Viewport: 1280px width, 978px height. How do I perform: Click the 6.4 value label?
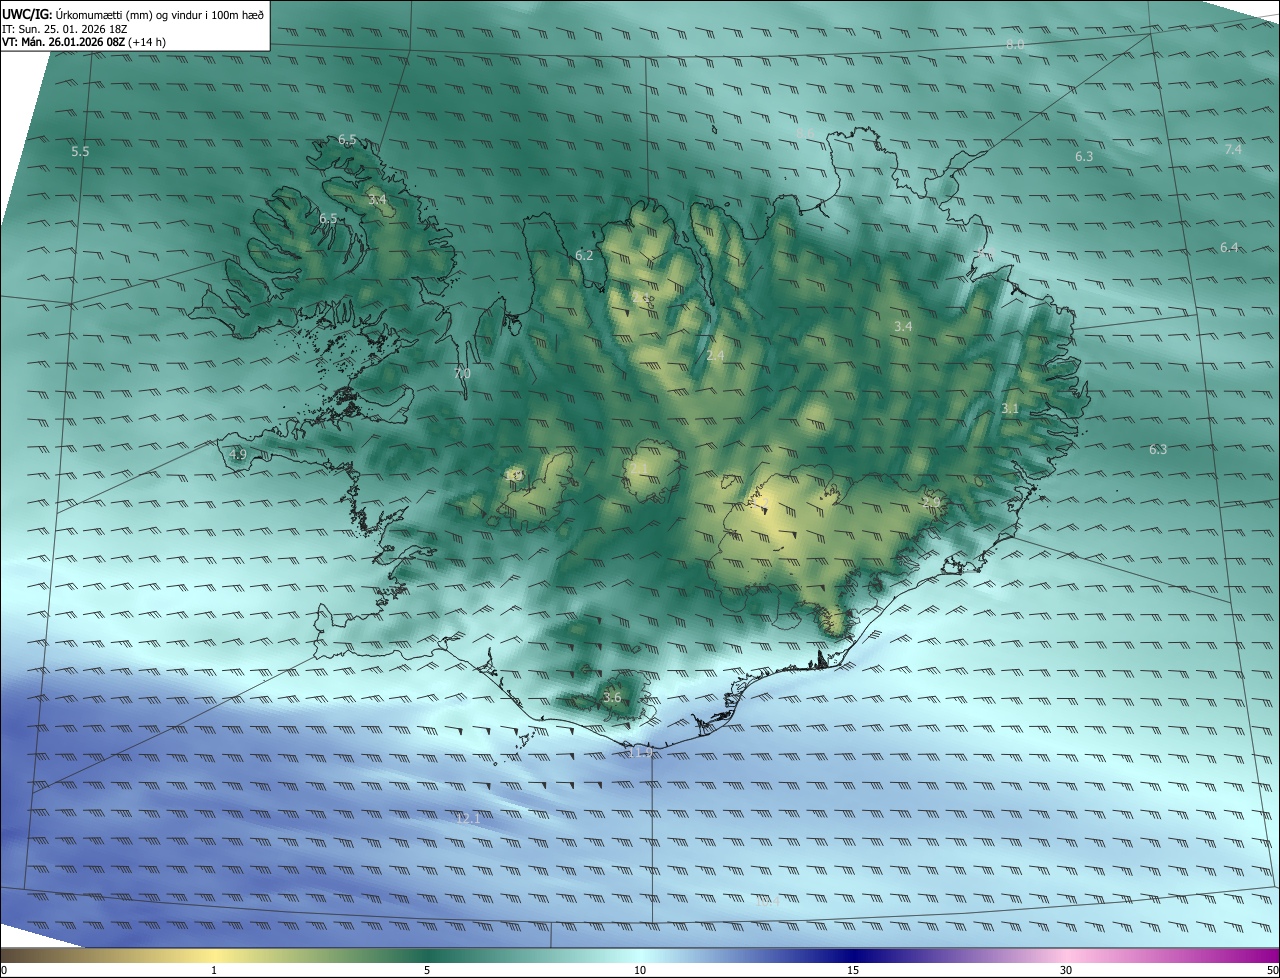1229,248
